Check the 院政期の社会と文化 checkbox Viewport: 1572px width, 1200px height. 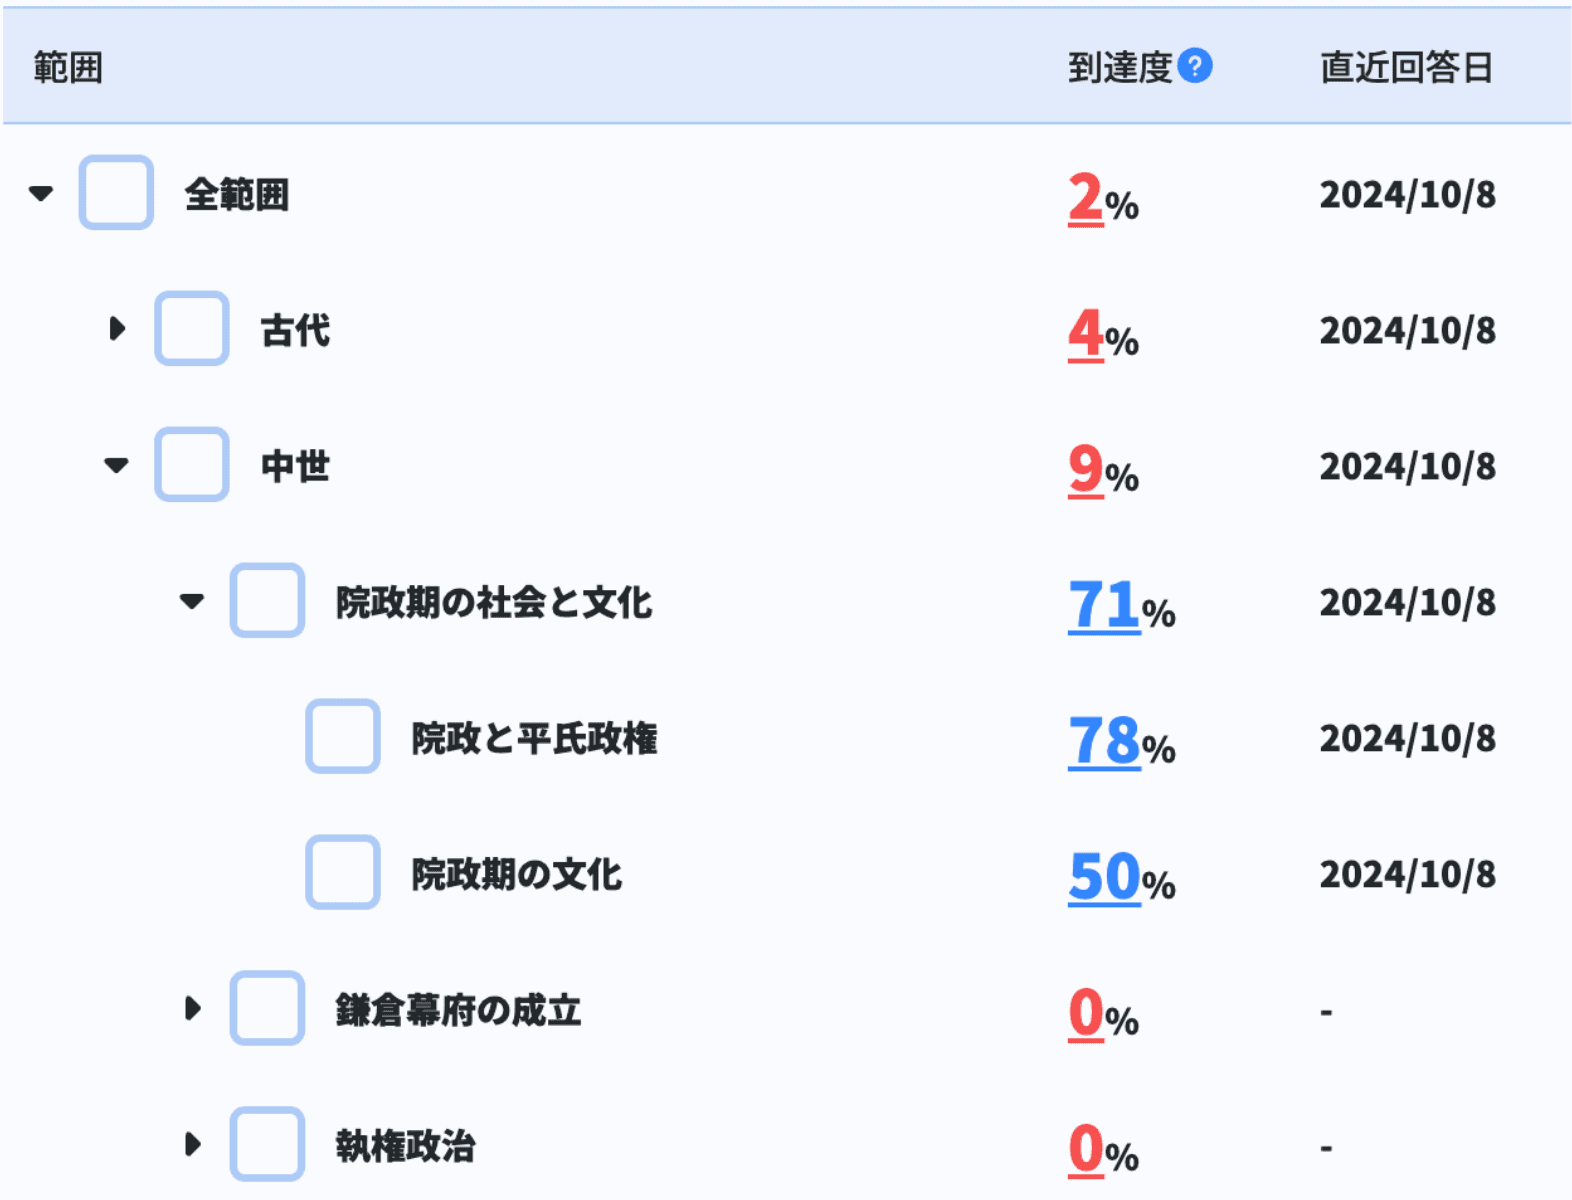(x=267, y=601)
